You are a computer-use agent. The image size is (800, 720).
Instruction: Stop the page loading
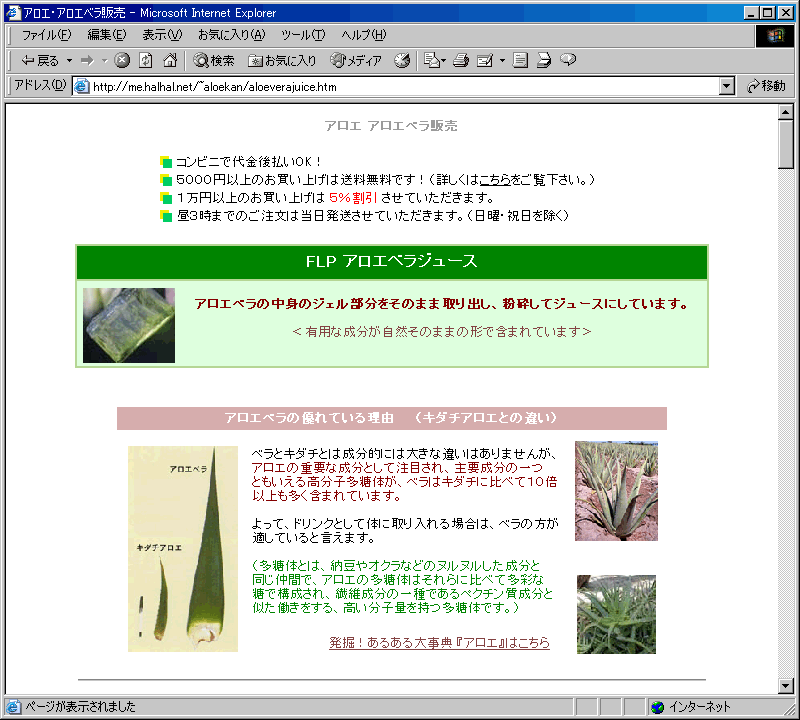[x=122, y=60]
